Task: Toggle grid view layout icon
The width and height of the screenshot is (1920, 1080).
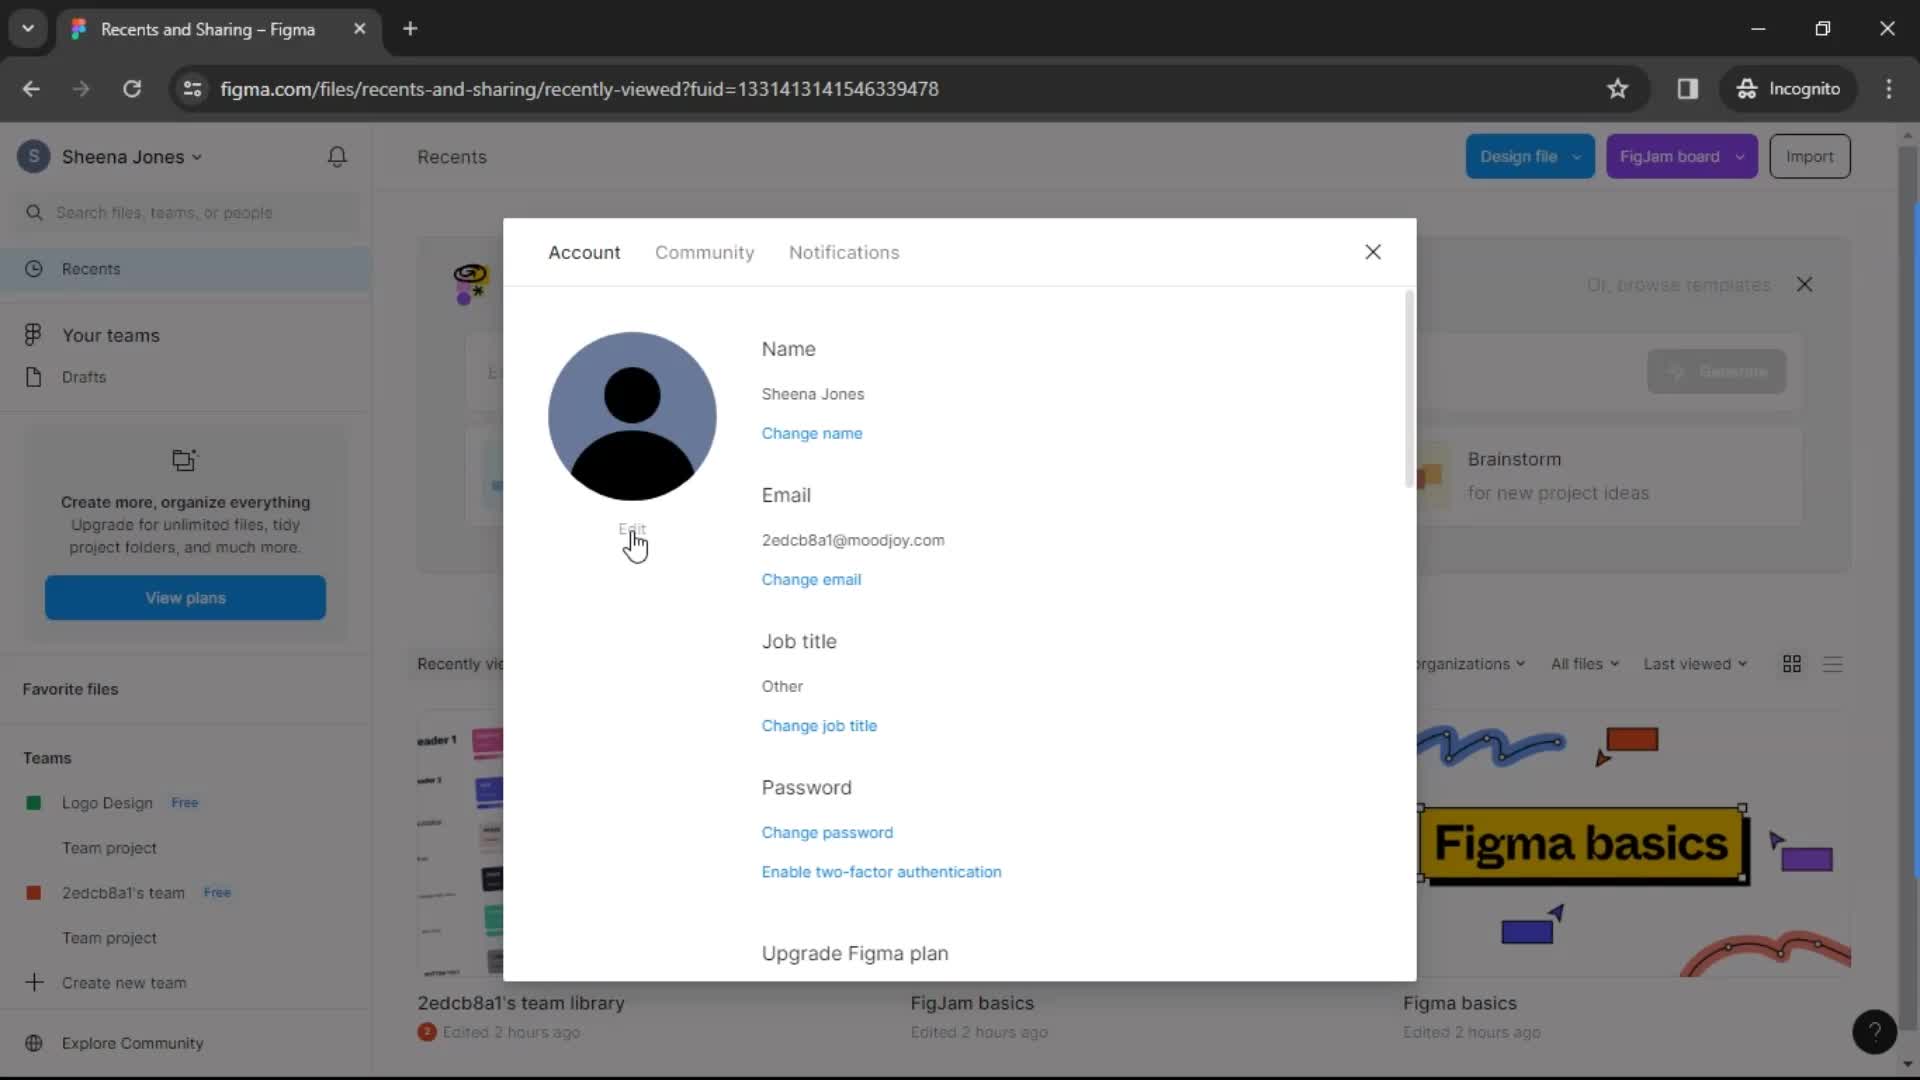Action: coord(1792,663)
